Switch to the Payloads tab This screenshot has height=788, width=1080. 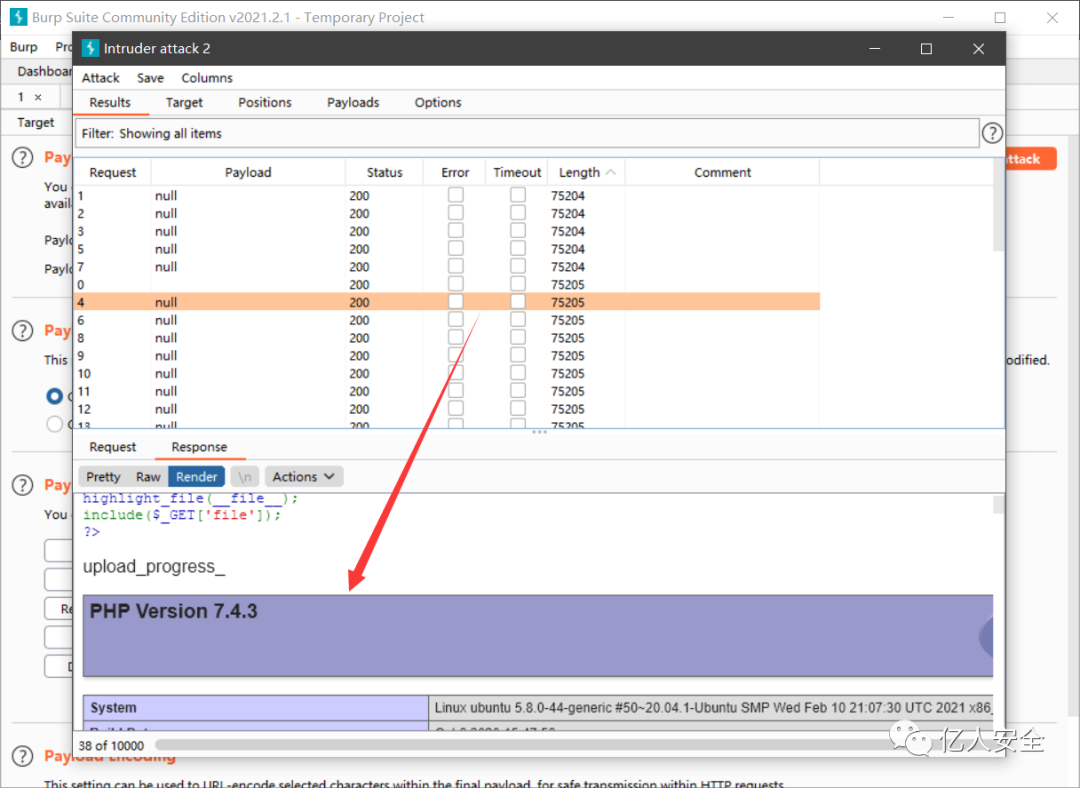point(353,102)
